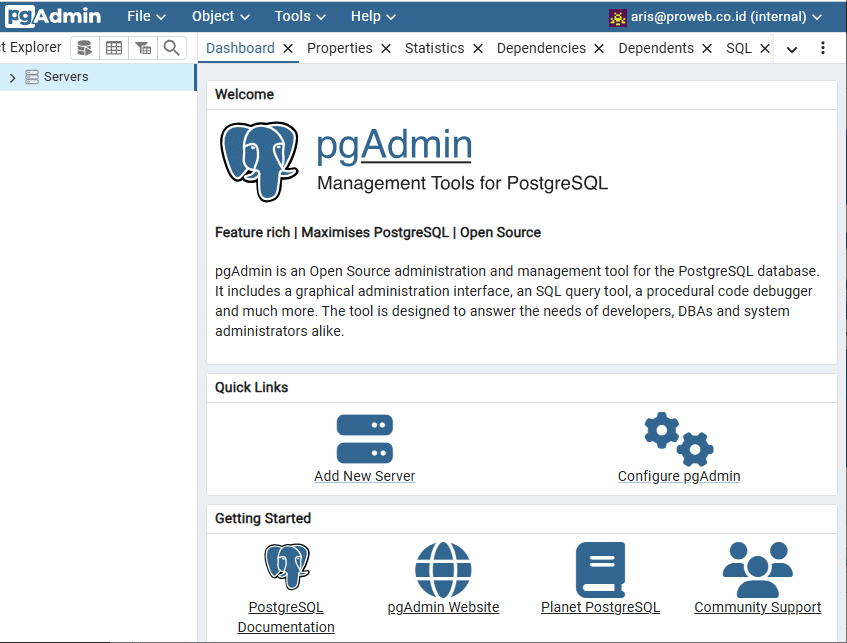Expand the Servers tree node
Viewport: 847px width, 643px height.
pyautogui.click(x=12, y=78)
